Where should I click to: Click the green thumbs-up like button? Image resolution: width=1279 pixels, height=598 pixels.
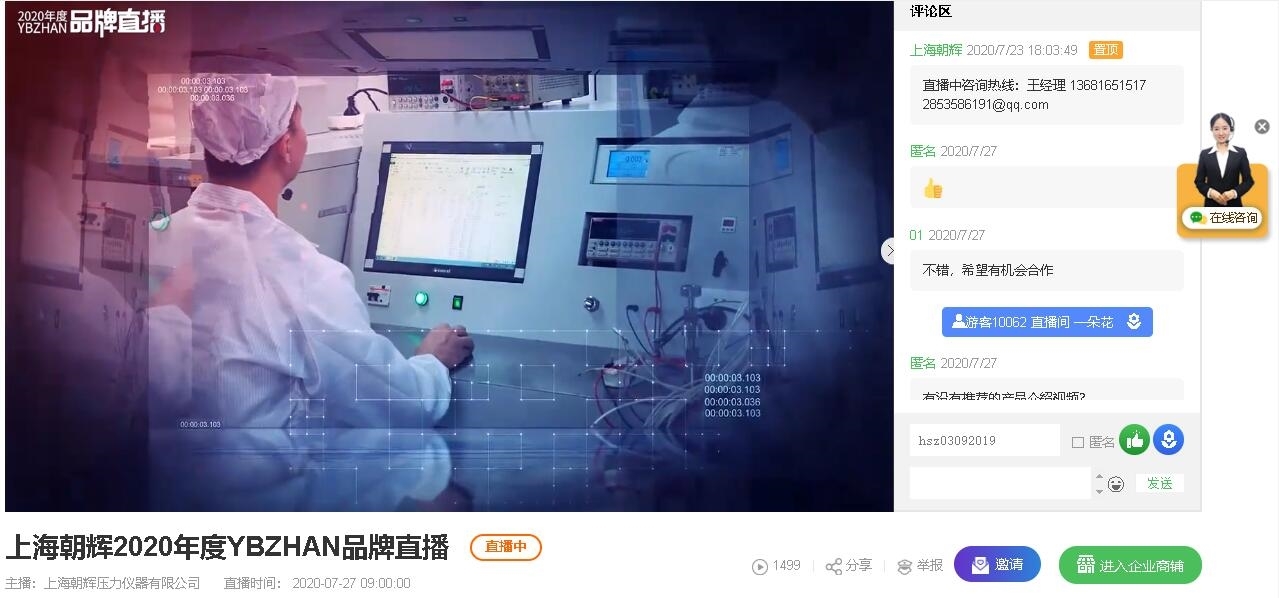(x=1134, y=440)
